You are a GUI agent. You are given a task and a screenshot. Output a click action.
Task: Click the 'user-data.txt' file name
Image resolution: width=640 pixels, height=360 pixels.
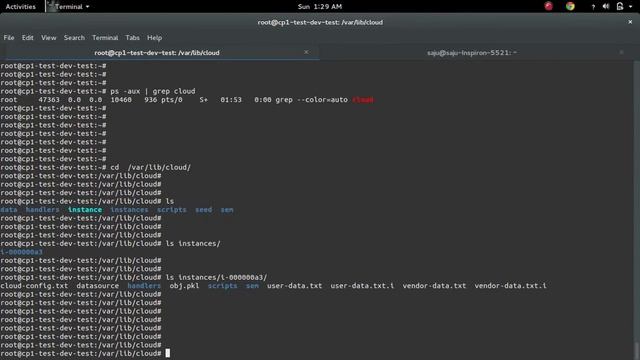294,286
